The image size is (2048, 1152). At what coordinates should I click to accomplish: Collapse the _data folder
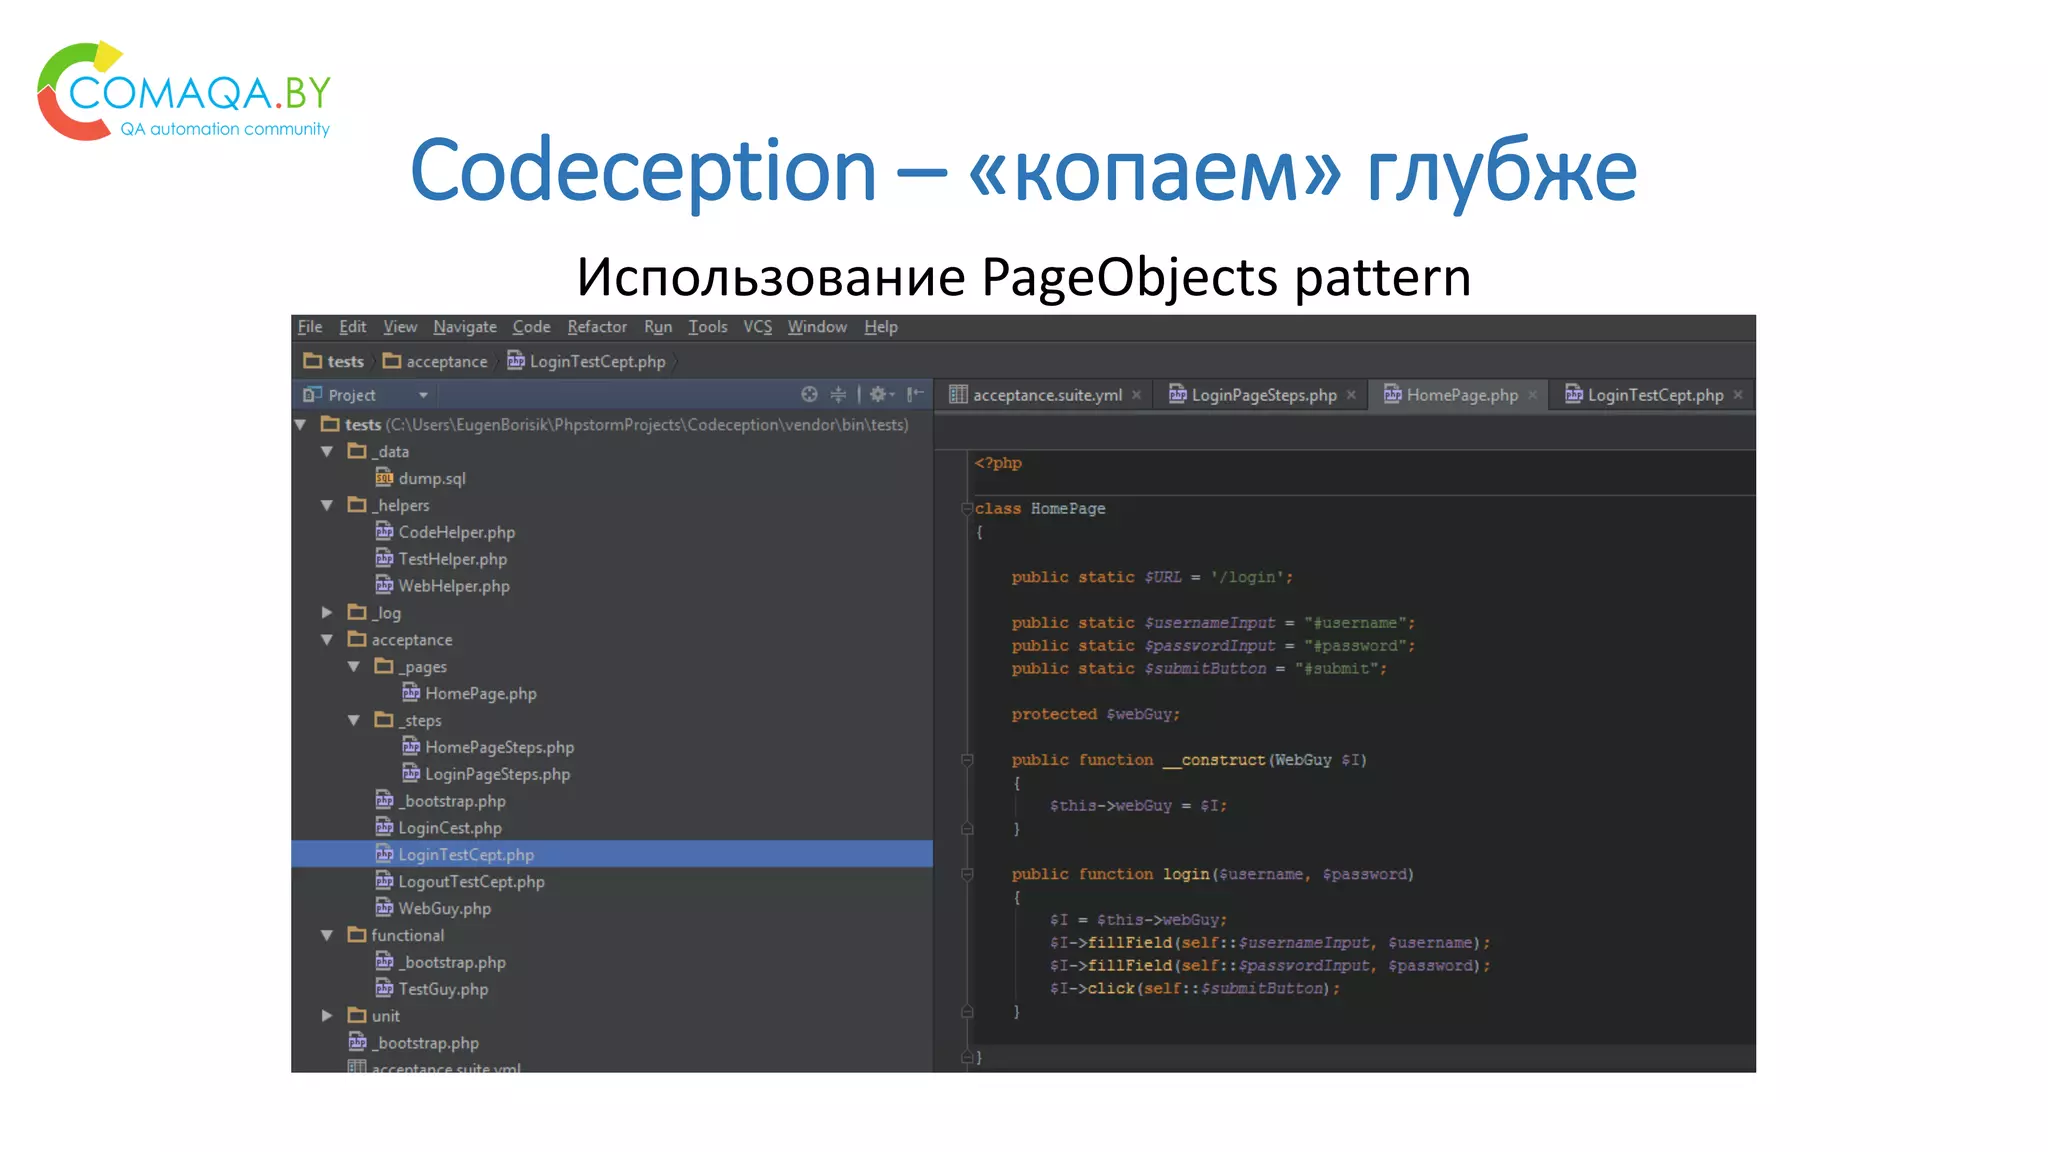click(327, 452)
